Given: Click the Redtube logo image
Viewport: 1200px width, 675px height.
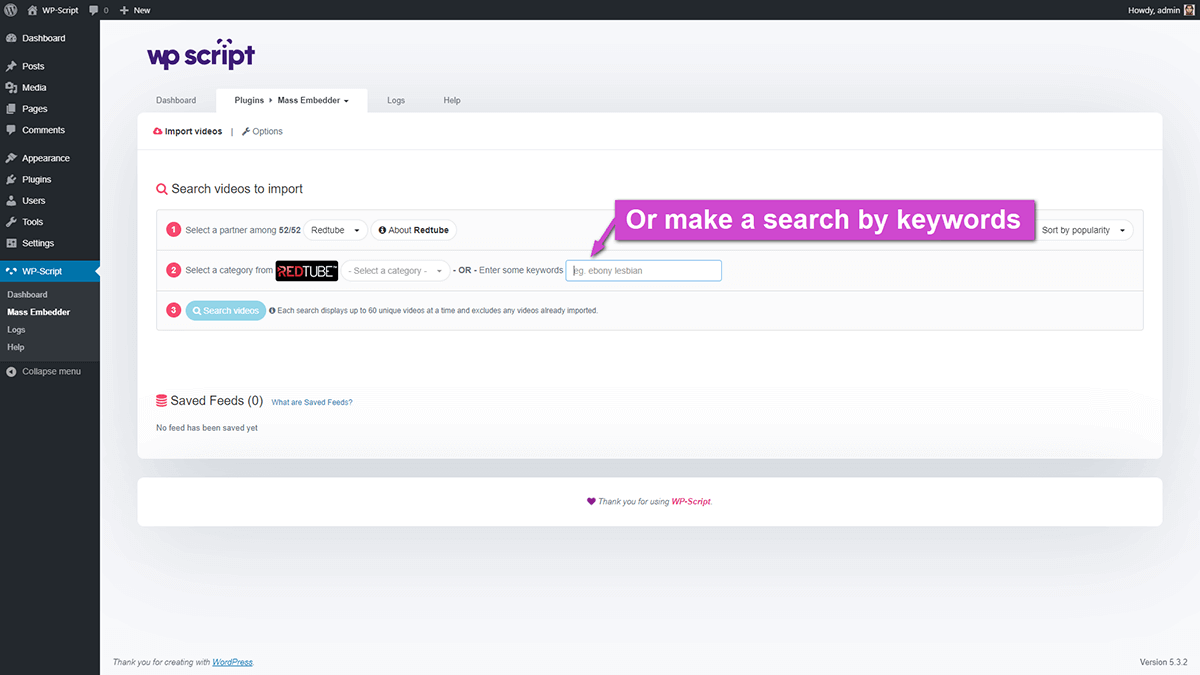Looking at the screenshot, I should point(307,271).
